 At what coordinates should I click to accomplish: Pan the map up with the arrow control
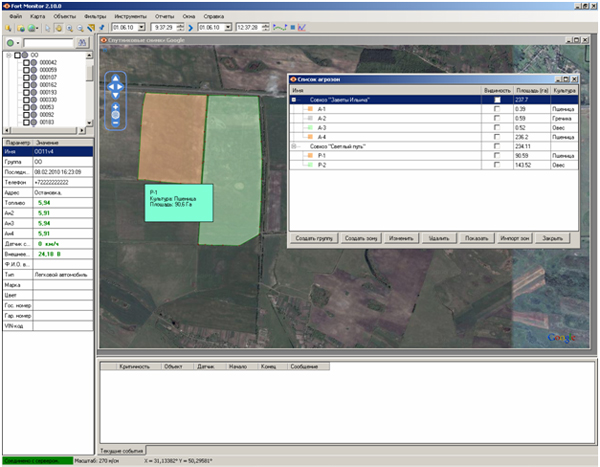coord(116,78)
